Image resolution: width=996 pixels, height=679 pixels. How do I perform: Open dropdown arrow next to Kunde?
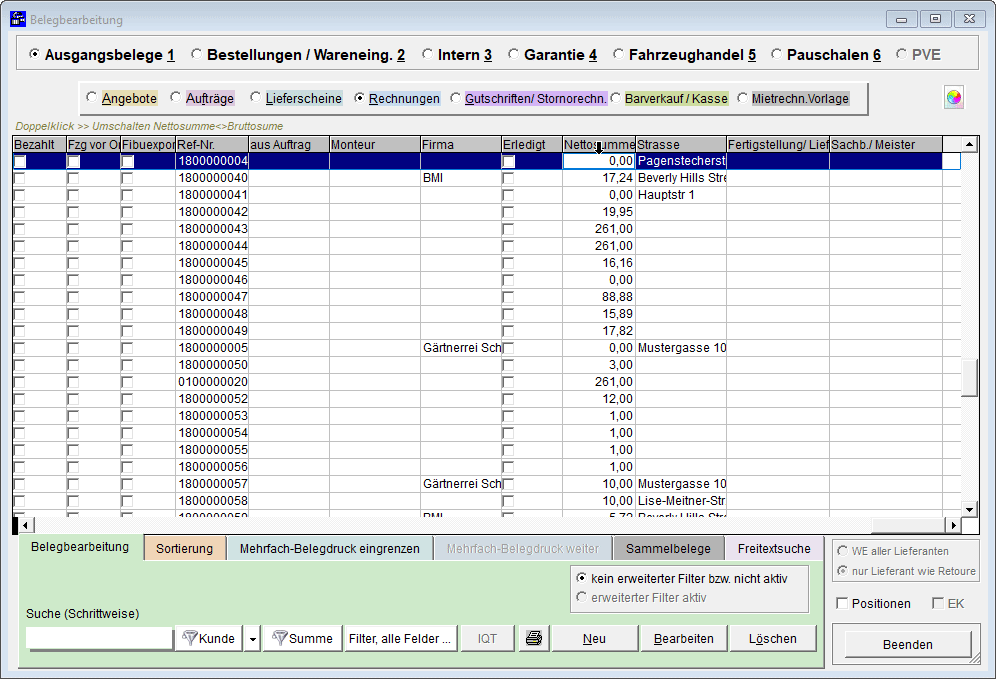[x=253, y=638]
